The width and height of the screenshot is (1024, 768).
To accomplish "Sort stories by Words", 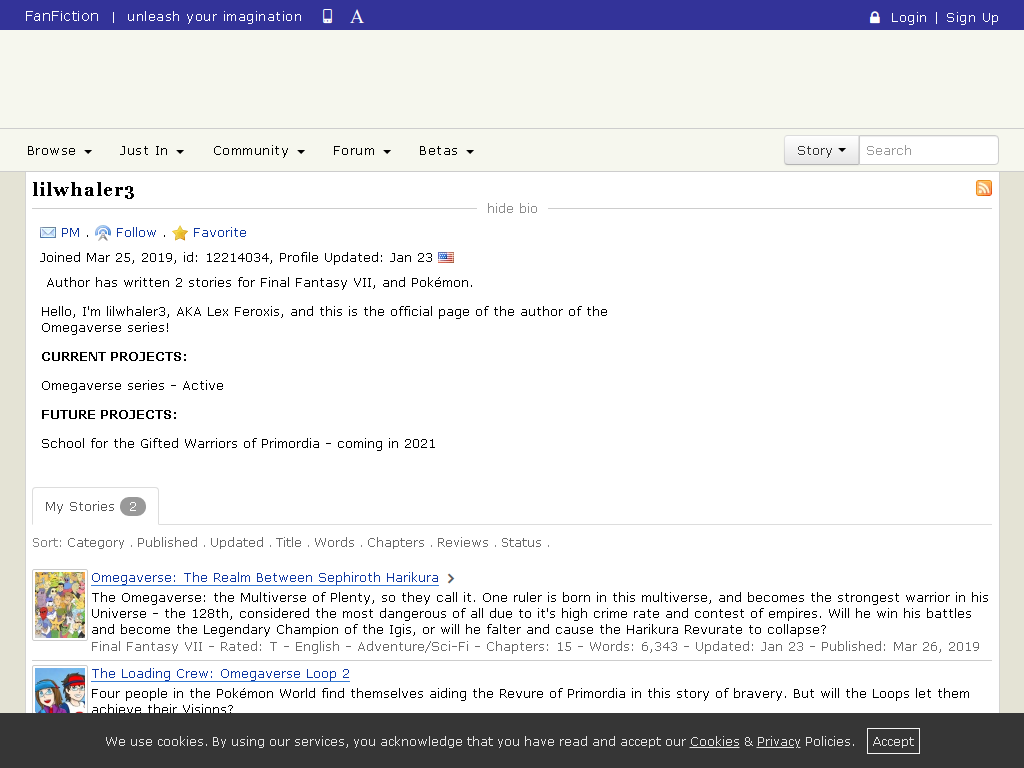I will click(x=334, y=543).
